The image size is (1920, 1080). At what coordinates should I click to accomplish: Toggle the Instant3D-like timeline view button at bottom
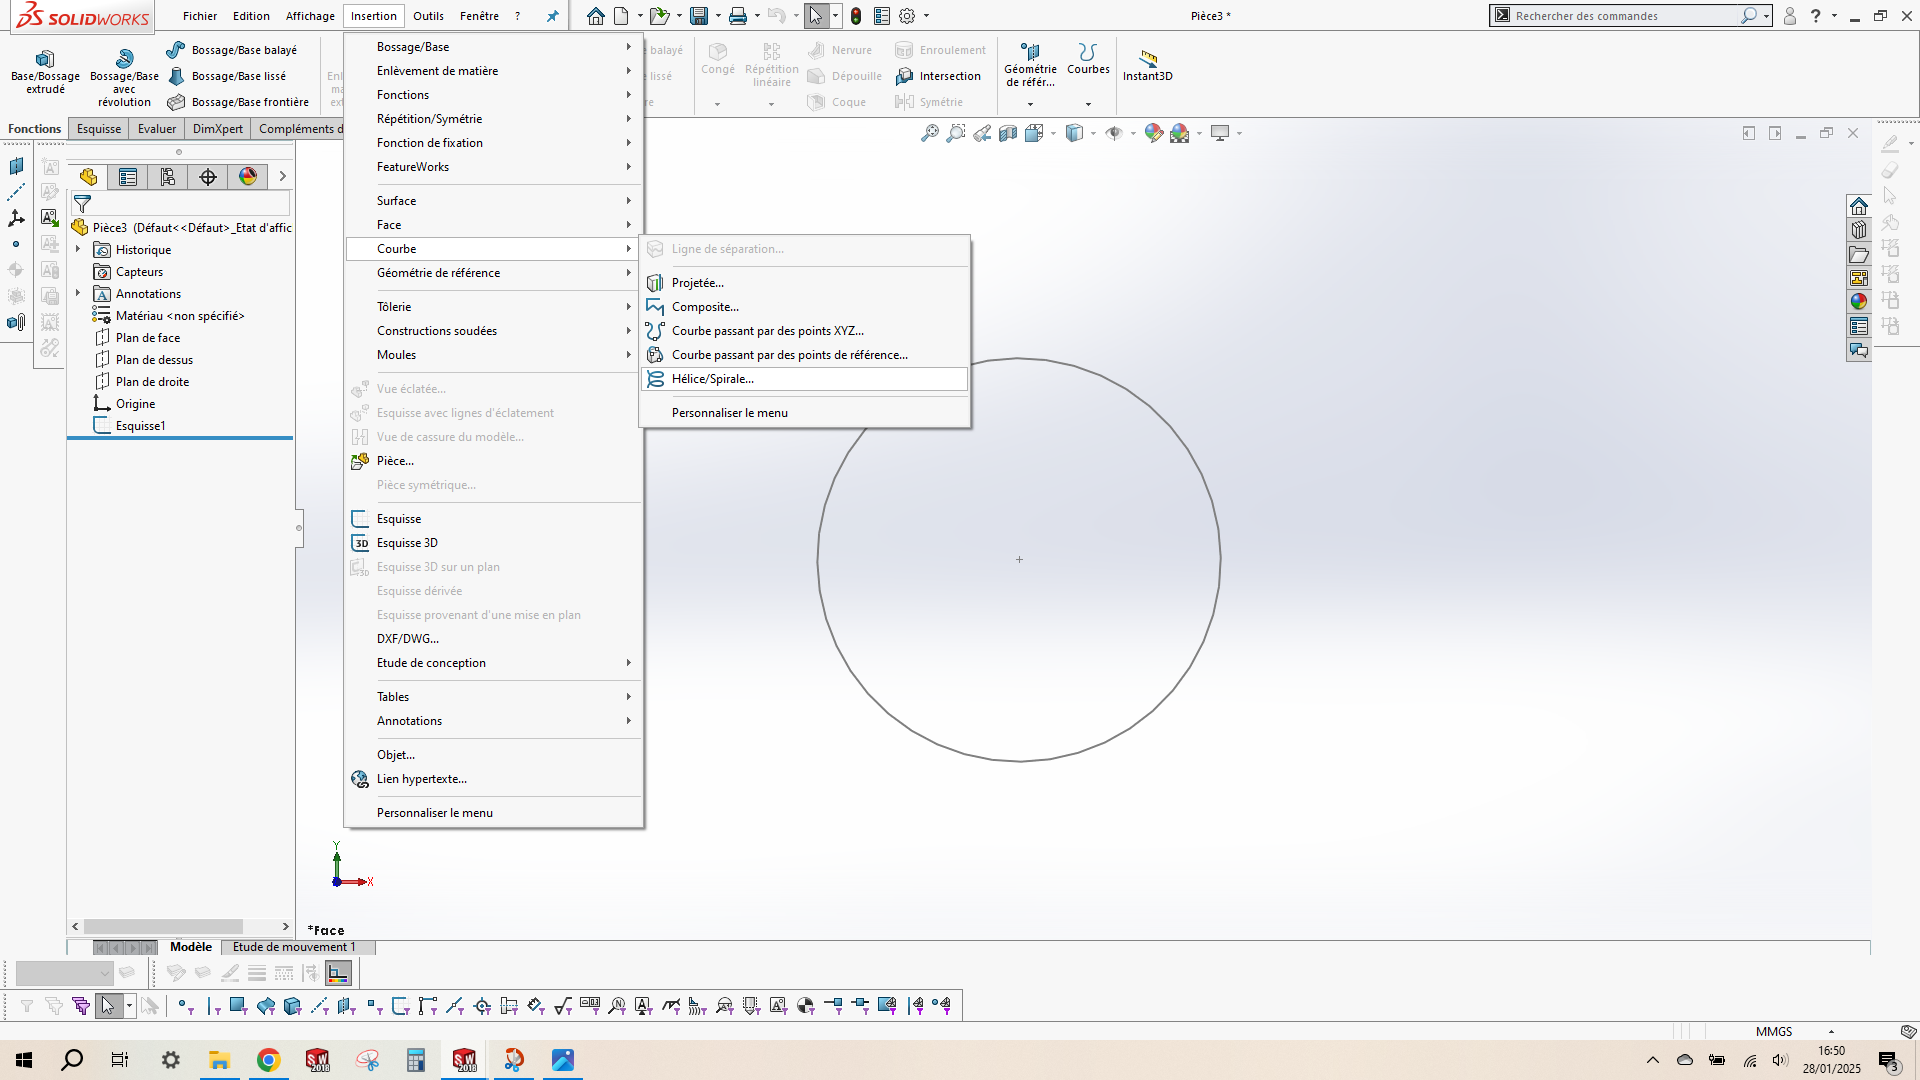[338, 973]
